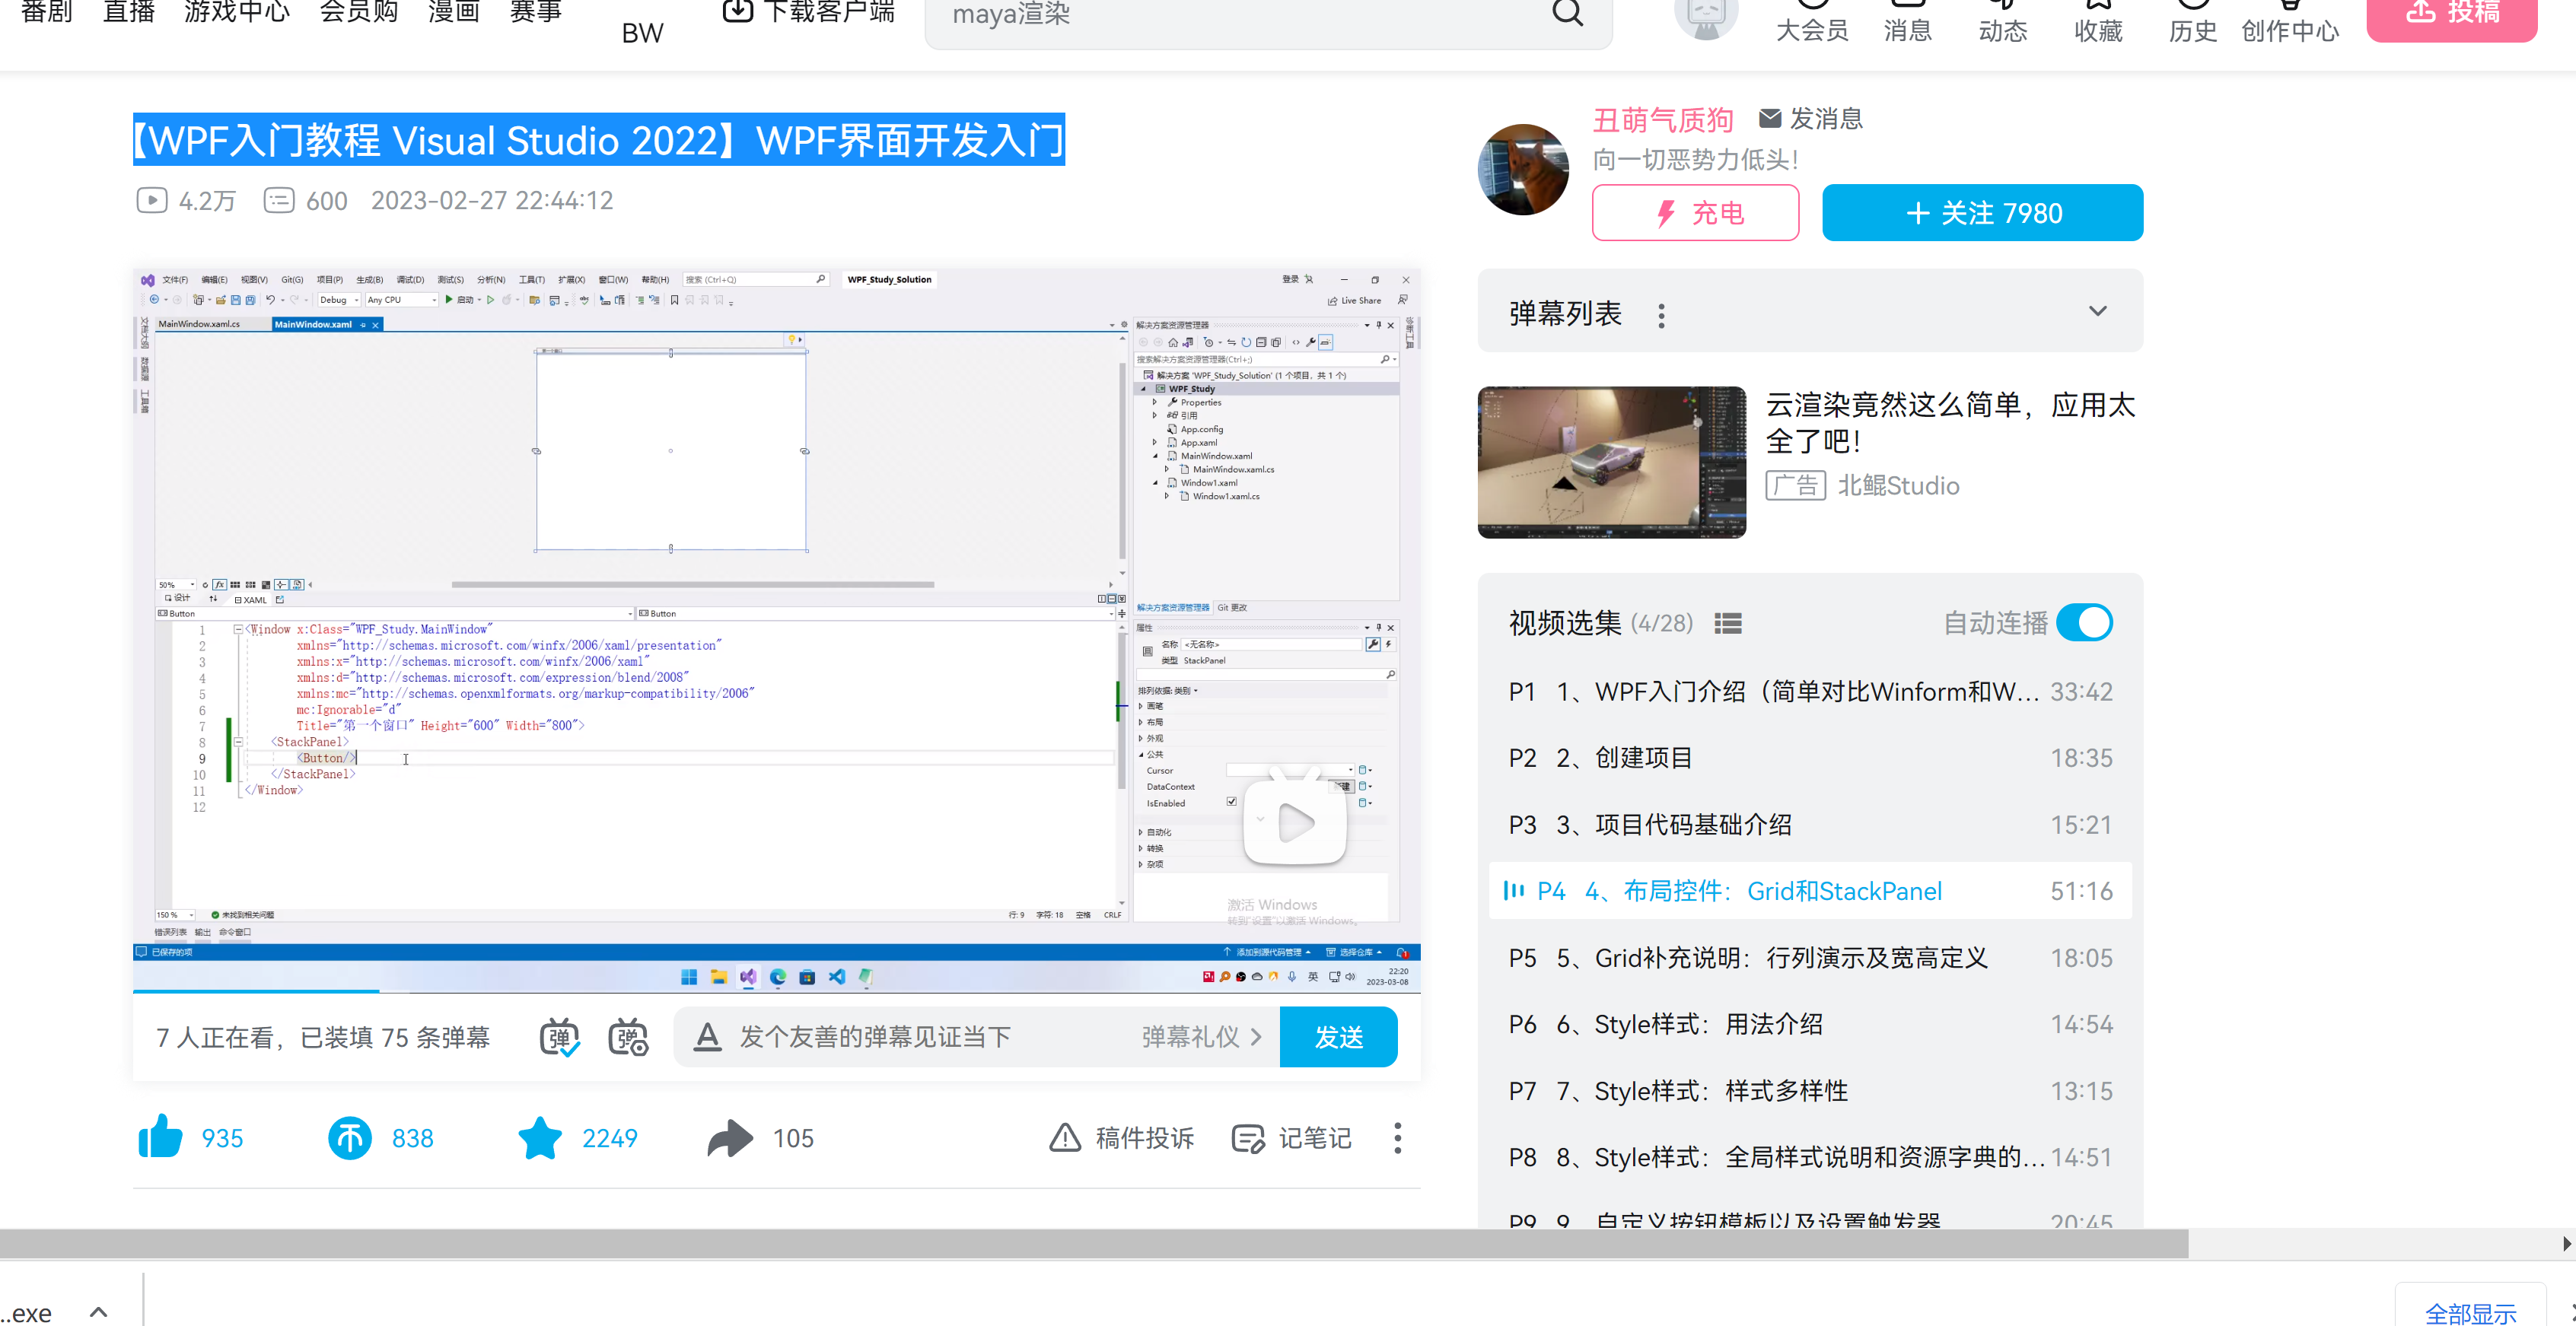Toggle the auto-play switch

[2084, 622]
